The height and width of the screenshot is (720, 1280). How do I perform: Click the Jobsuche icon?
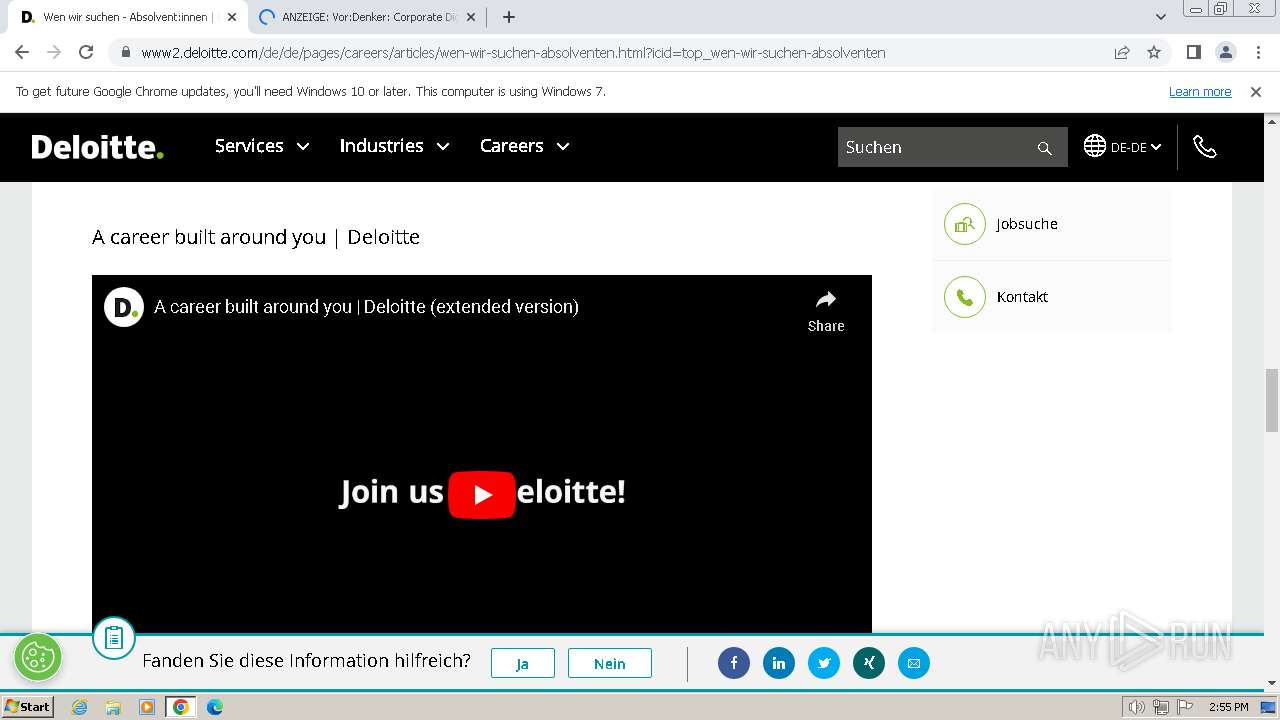(965, 224)
